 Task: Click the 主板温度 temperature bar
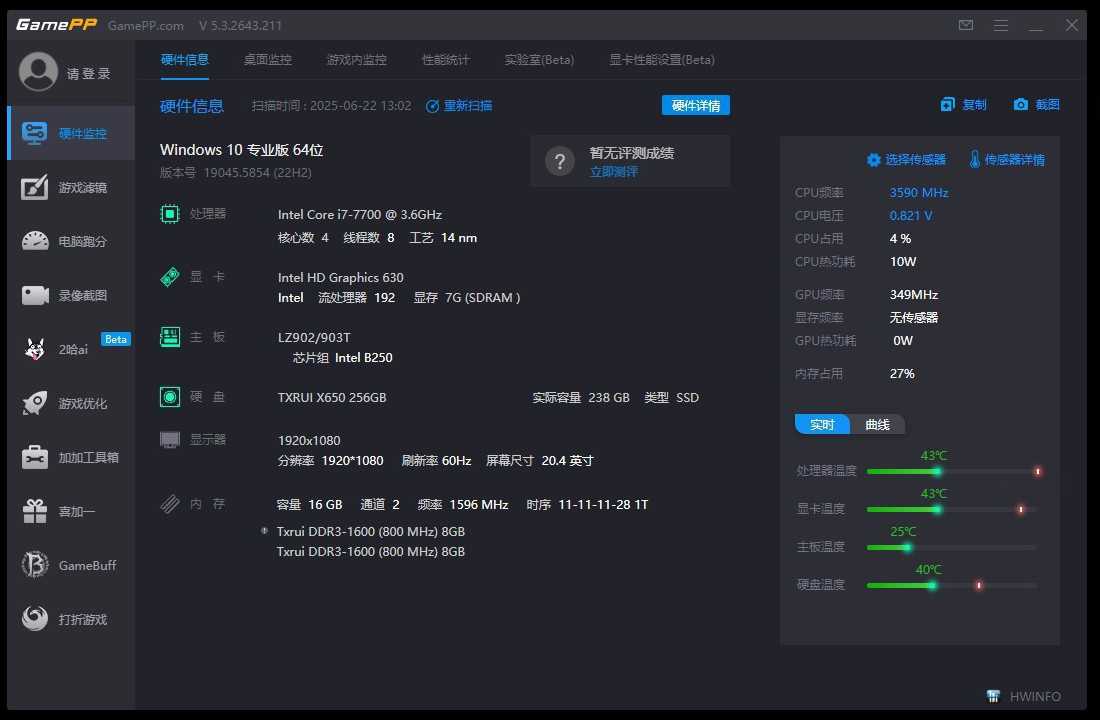click(954, 547)
